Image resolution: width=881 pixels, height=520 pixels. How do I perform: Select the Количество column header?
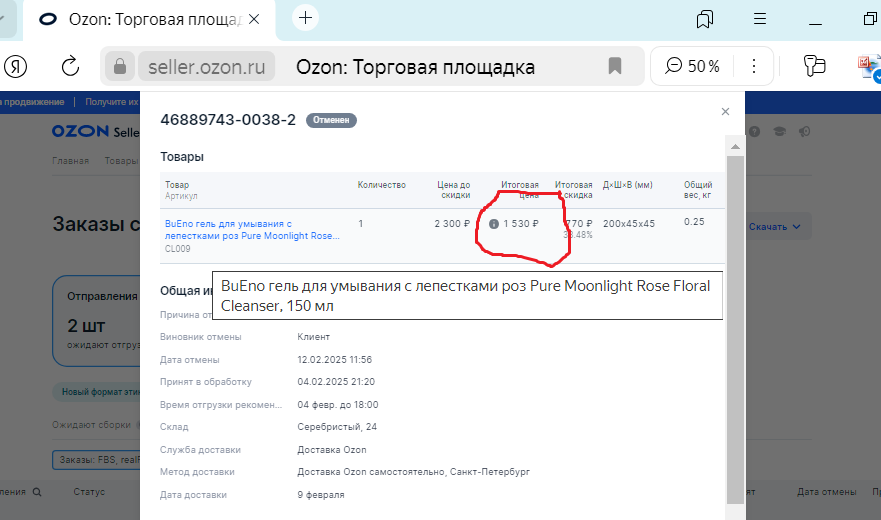point(382,185)
